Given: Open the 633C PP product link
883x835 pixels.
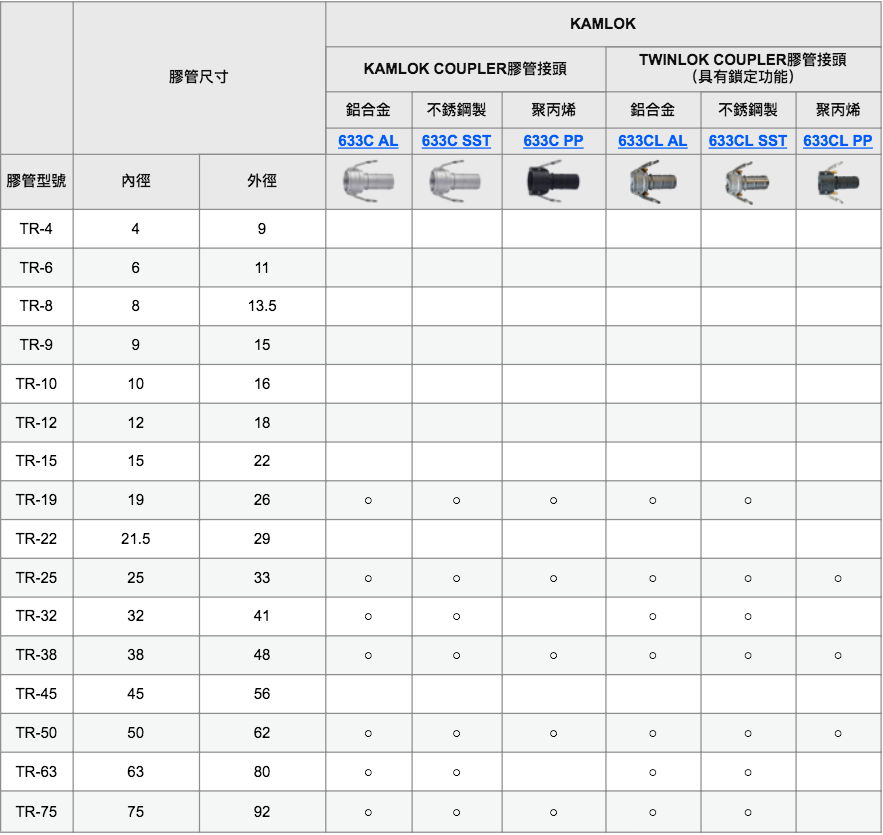Looking at the screenshot, I should tap(553, 141).
